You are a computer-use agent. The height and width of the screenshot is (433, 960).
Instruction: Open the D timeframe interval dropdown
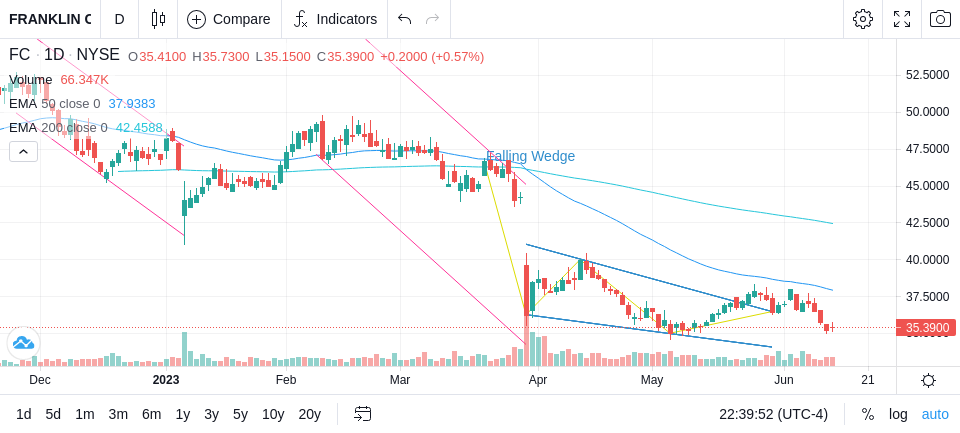point(119,19)
